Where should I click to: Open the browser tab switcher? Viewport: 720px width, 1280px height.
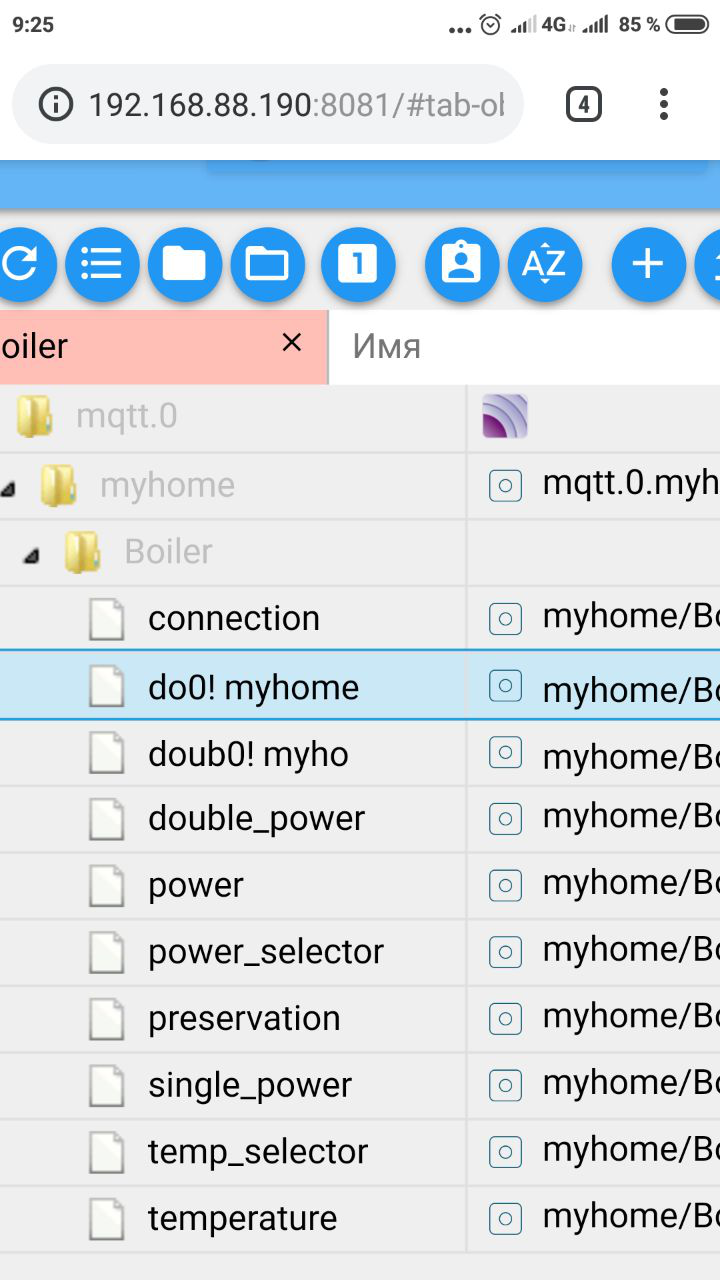[x=584, y=103]
